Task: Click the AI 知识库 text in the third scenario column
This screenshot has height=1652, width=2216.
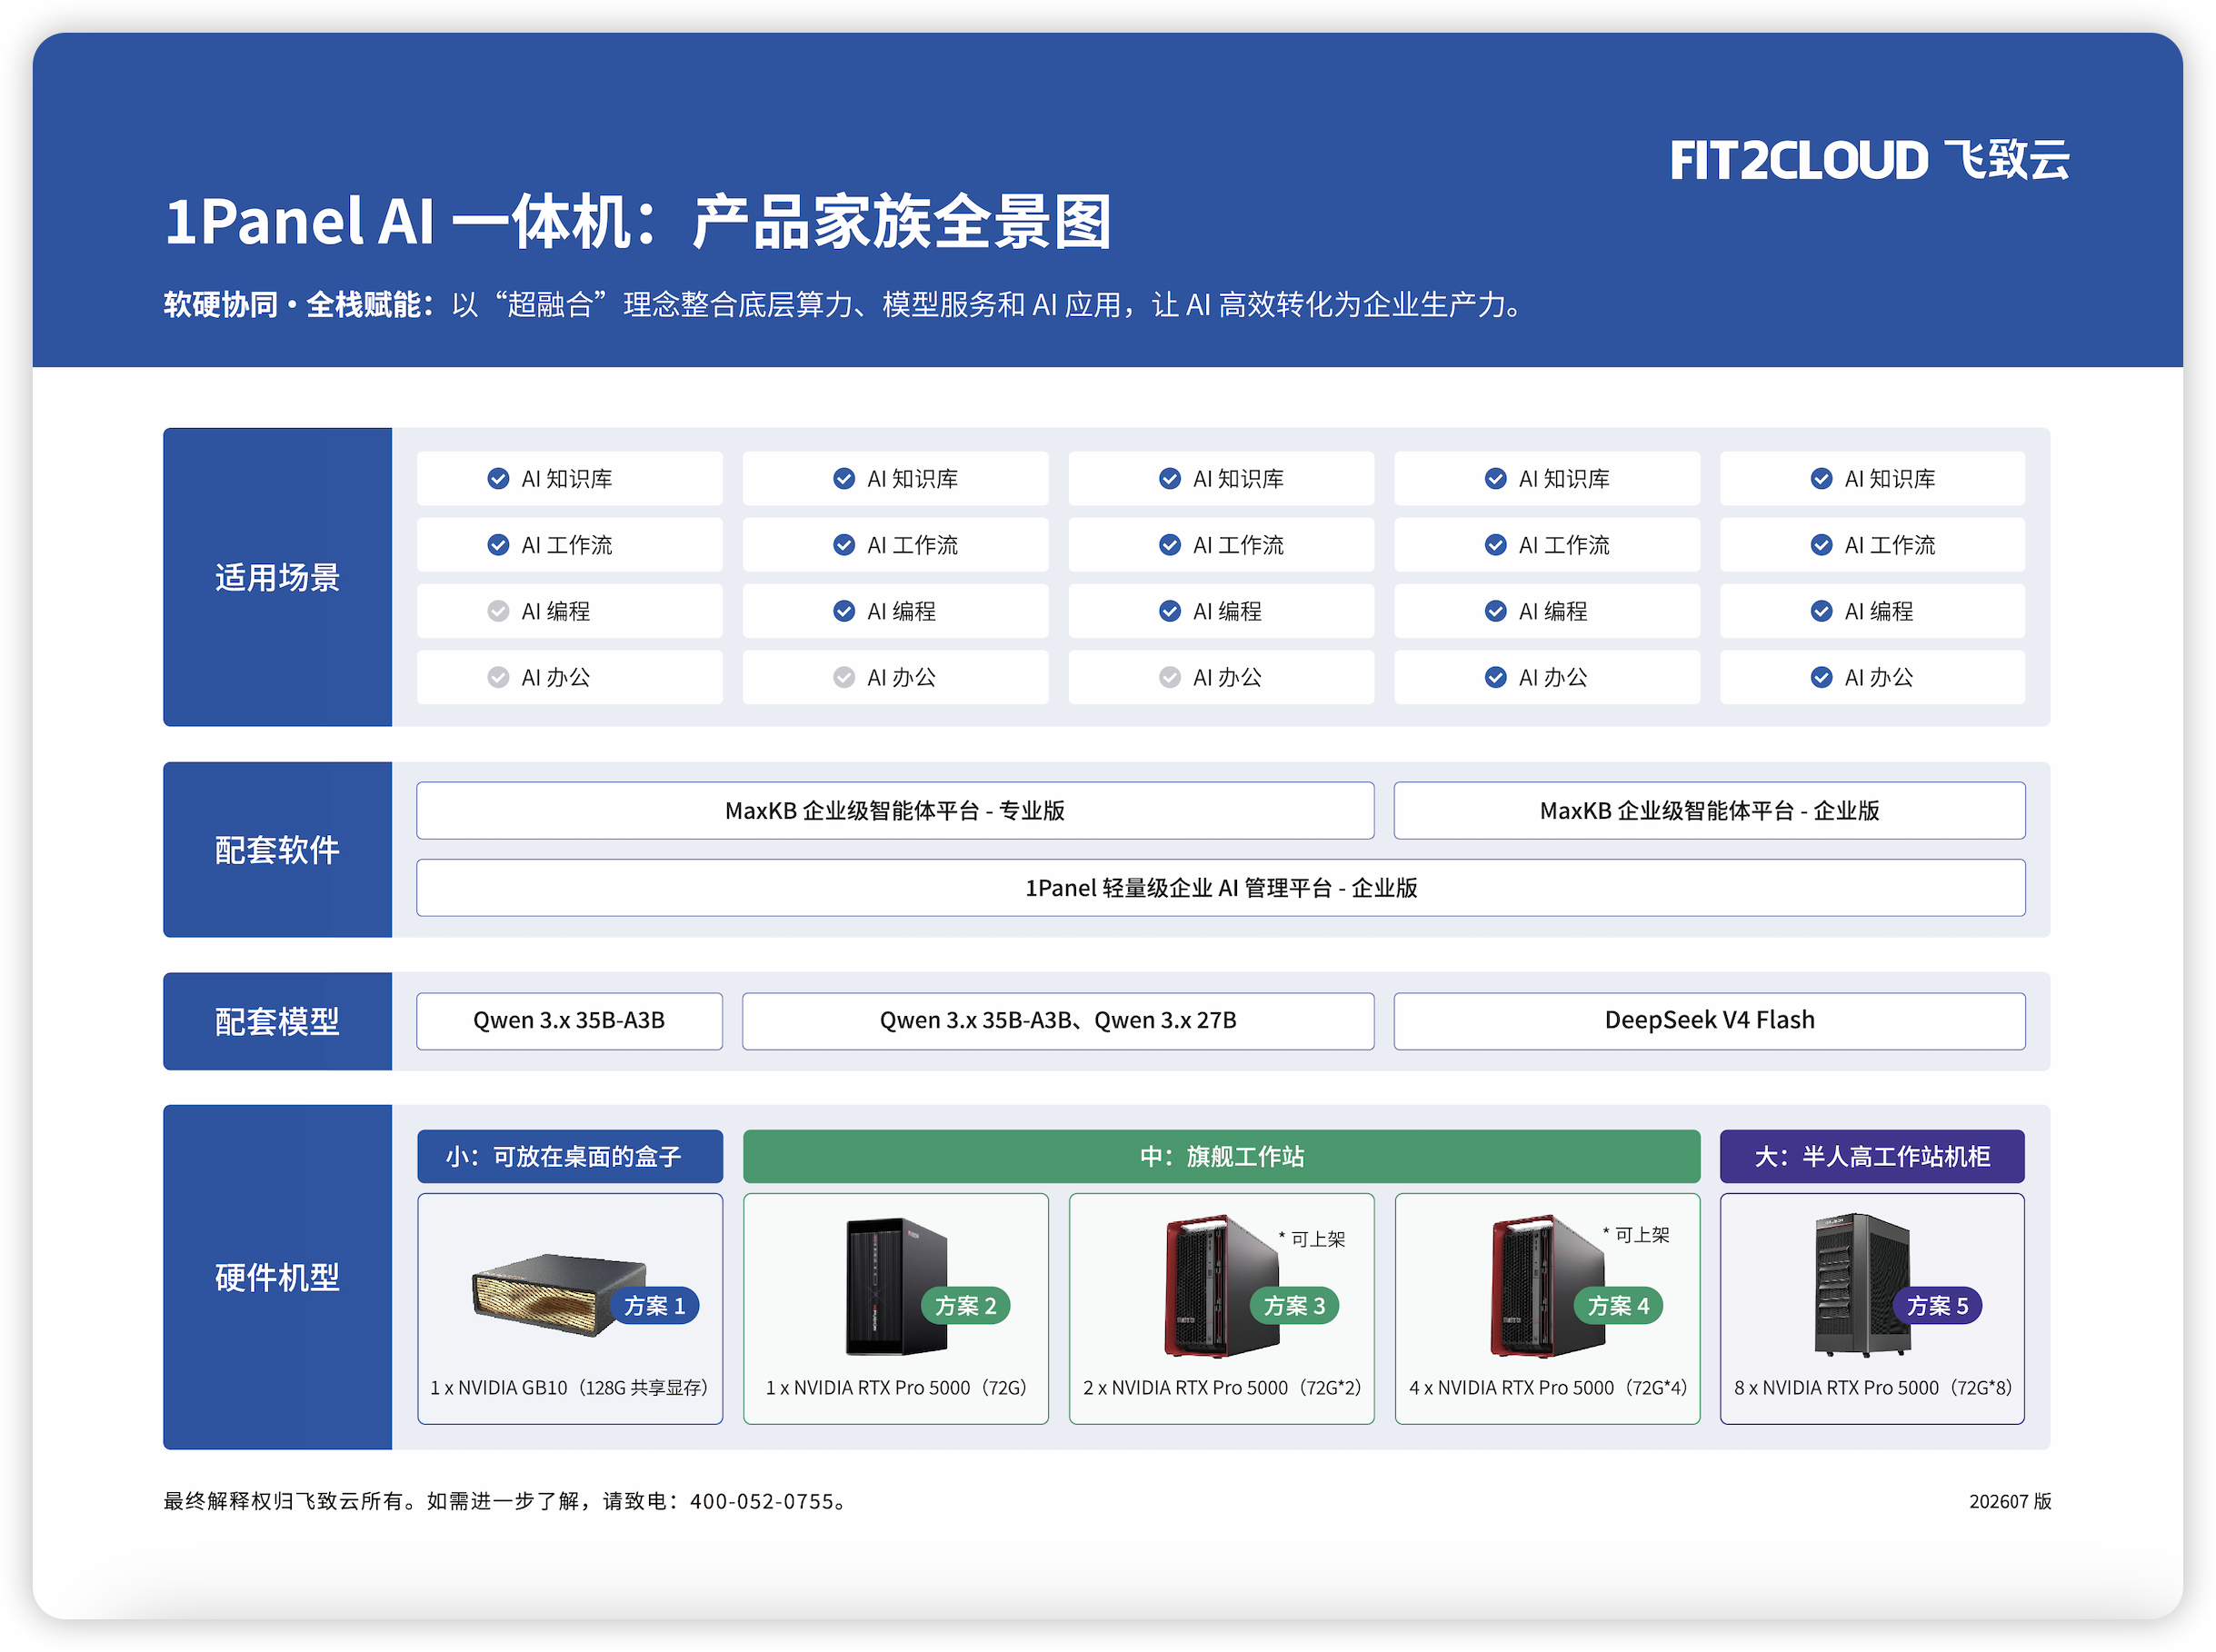Action: click(1239, 479)
